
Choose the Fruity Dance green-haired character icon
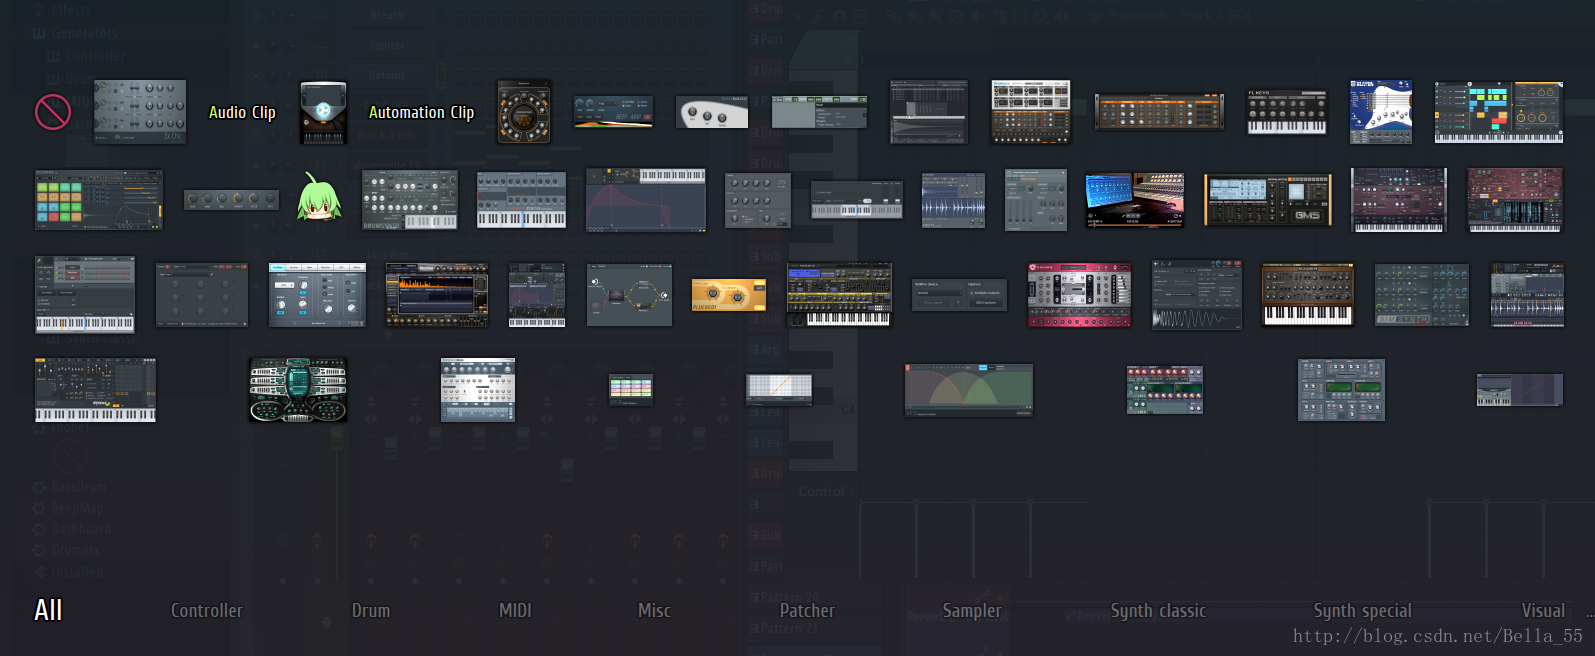[x=319, y=198]
